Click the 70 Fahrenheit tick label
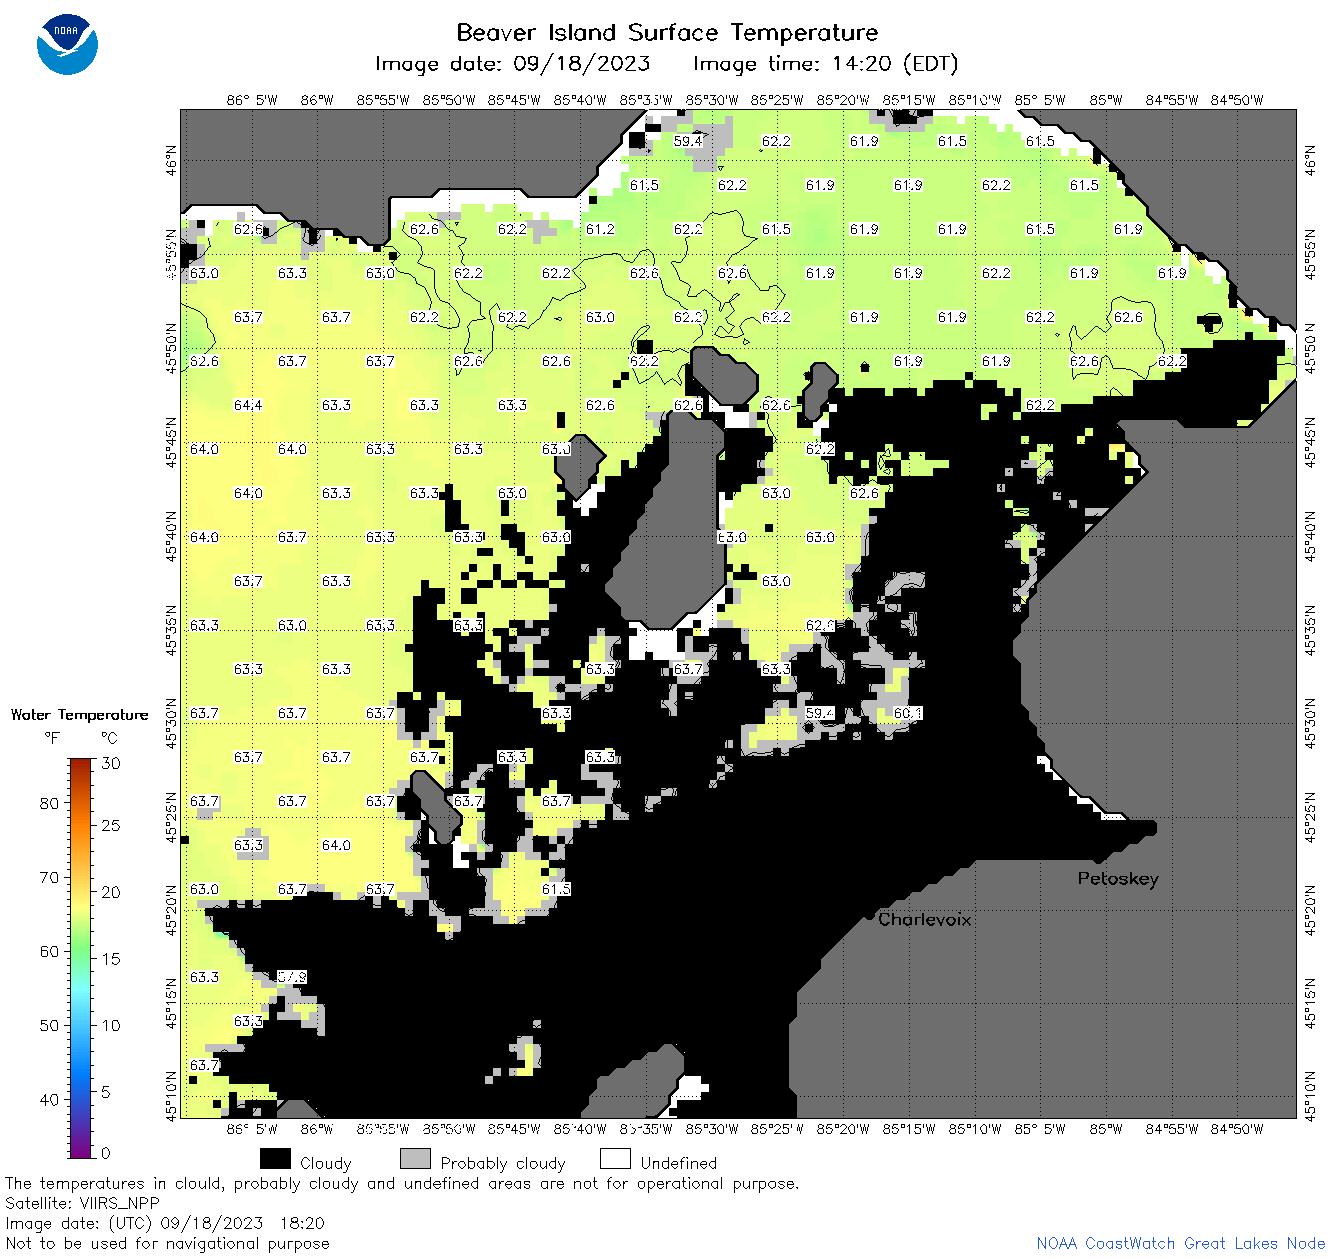This screenshot has width=1336, height=1259. (49, 877)
